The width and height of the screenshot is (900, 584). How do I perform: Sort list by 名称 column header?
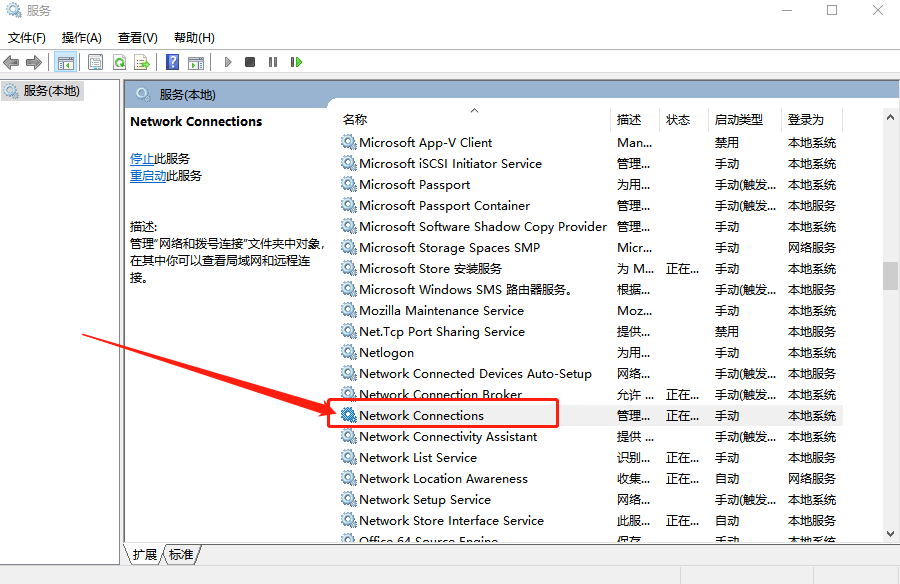tap(355, 119)
